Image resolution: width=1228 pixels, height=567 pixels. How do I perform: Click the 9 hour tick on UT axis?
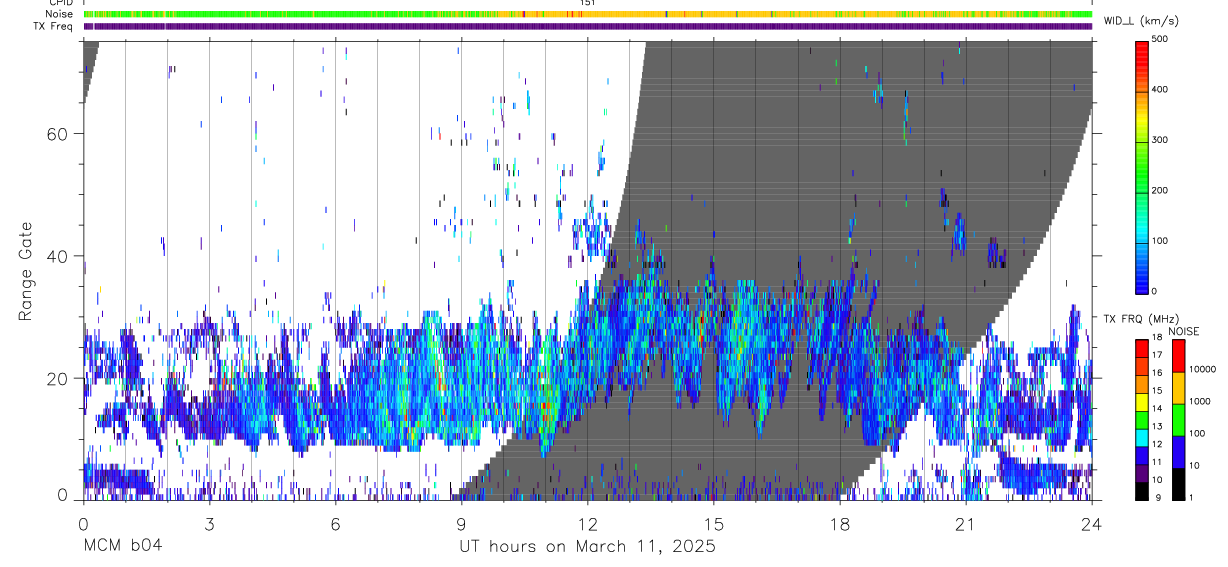tap(461, 522)
